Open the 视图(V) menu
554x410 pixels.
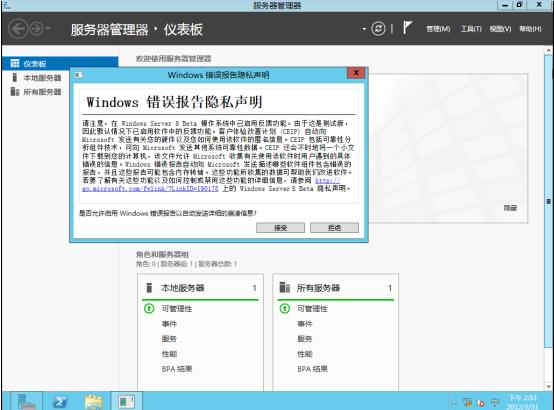pyautogui.click(x=500, y=29)
